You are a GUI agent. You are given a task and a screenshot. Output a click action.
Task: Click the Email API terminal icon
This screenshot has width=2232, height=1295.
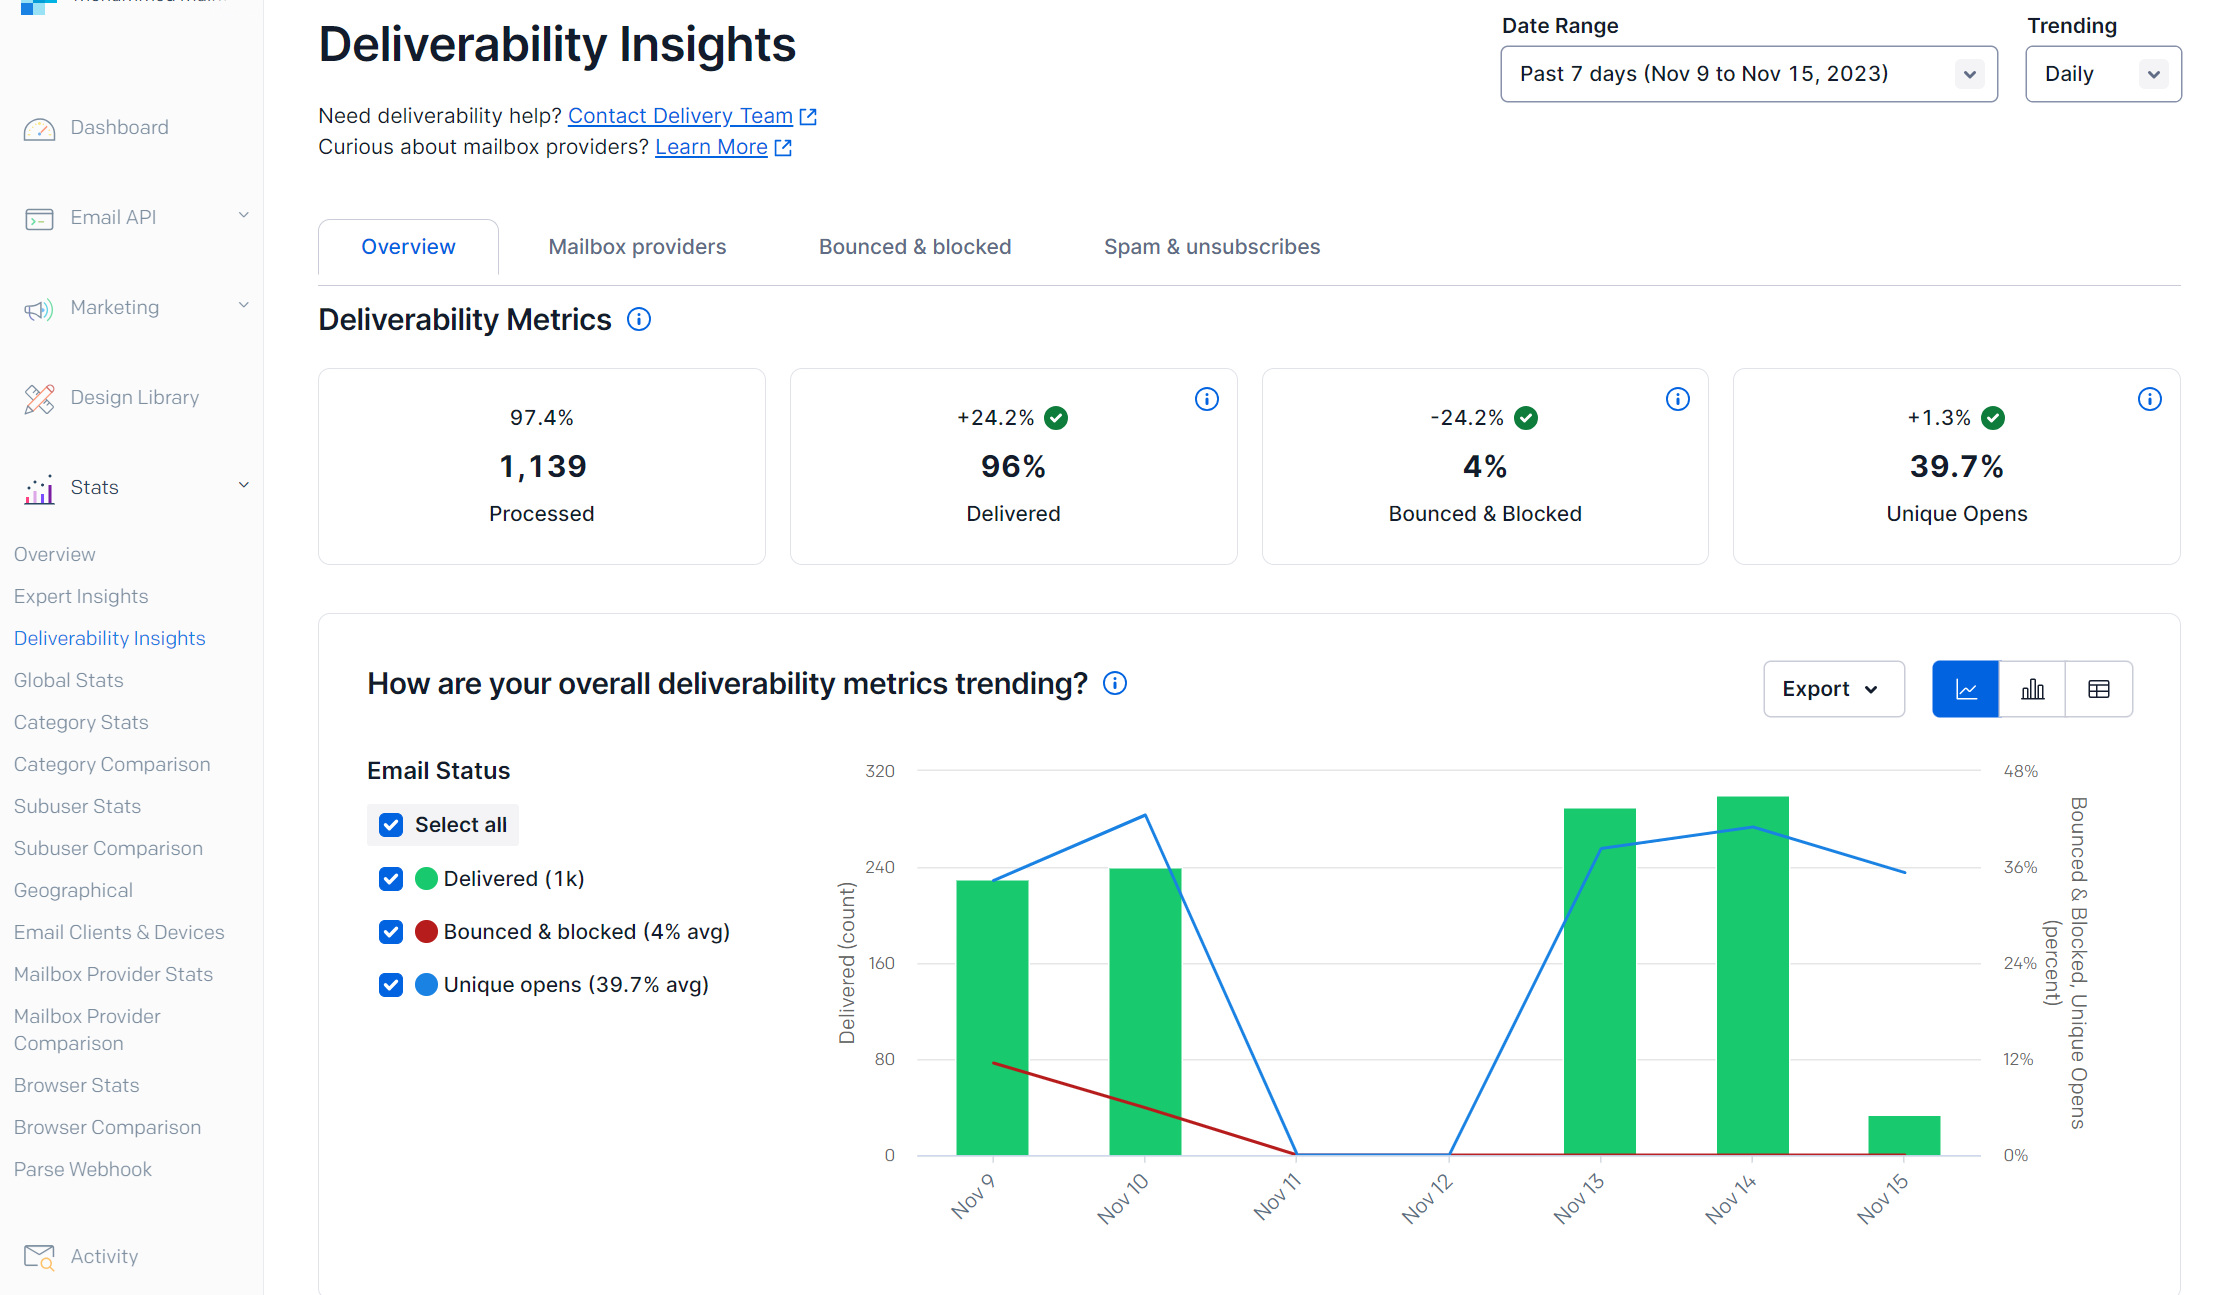coord(39,219)
